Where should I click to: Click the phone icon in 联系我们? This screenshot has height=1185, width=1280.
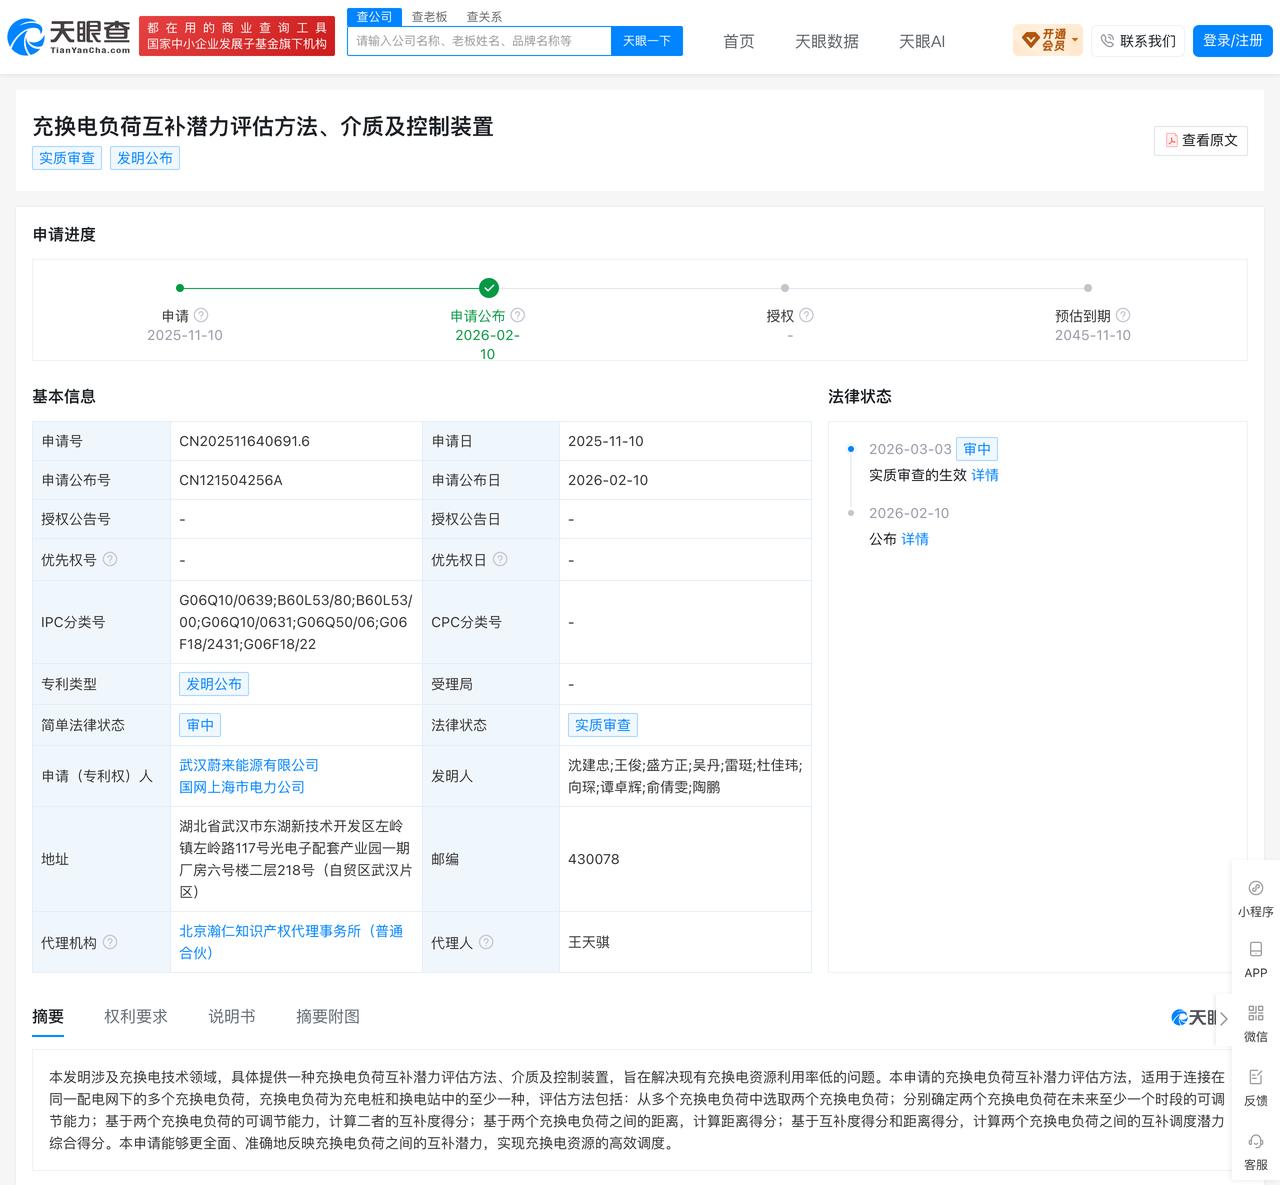coord(1107,41)
